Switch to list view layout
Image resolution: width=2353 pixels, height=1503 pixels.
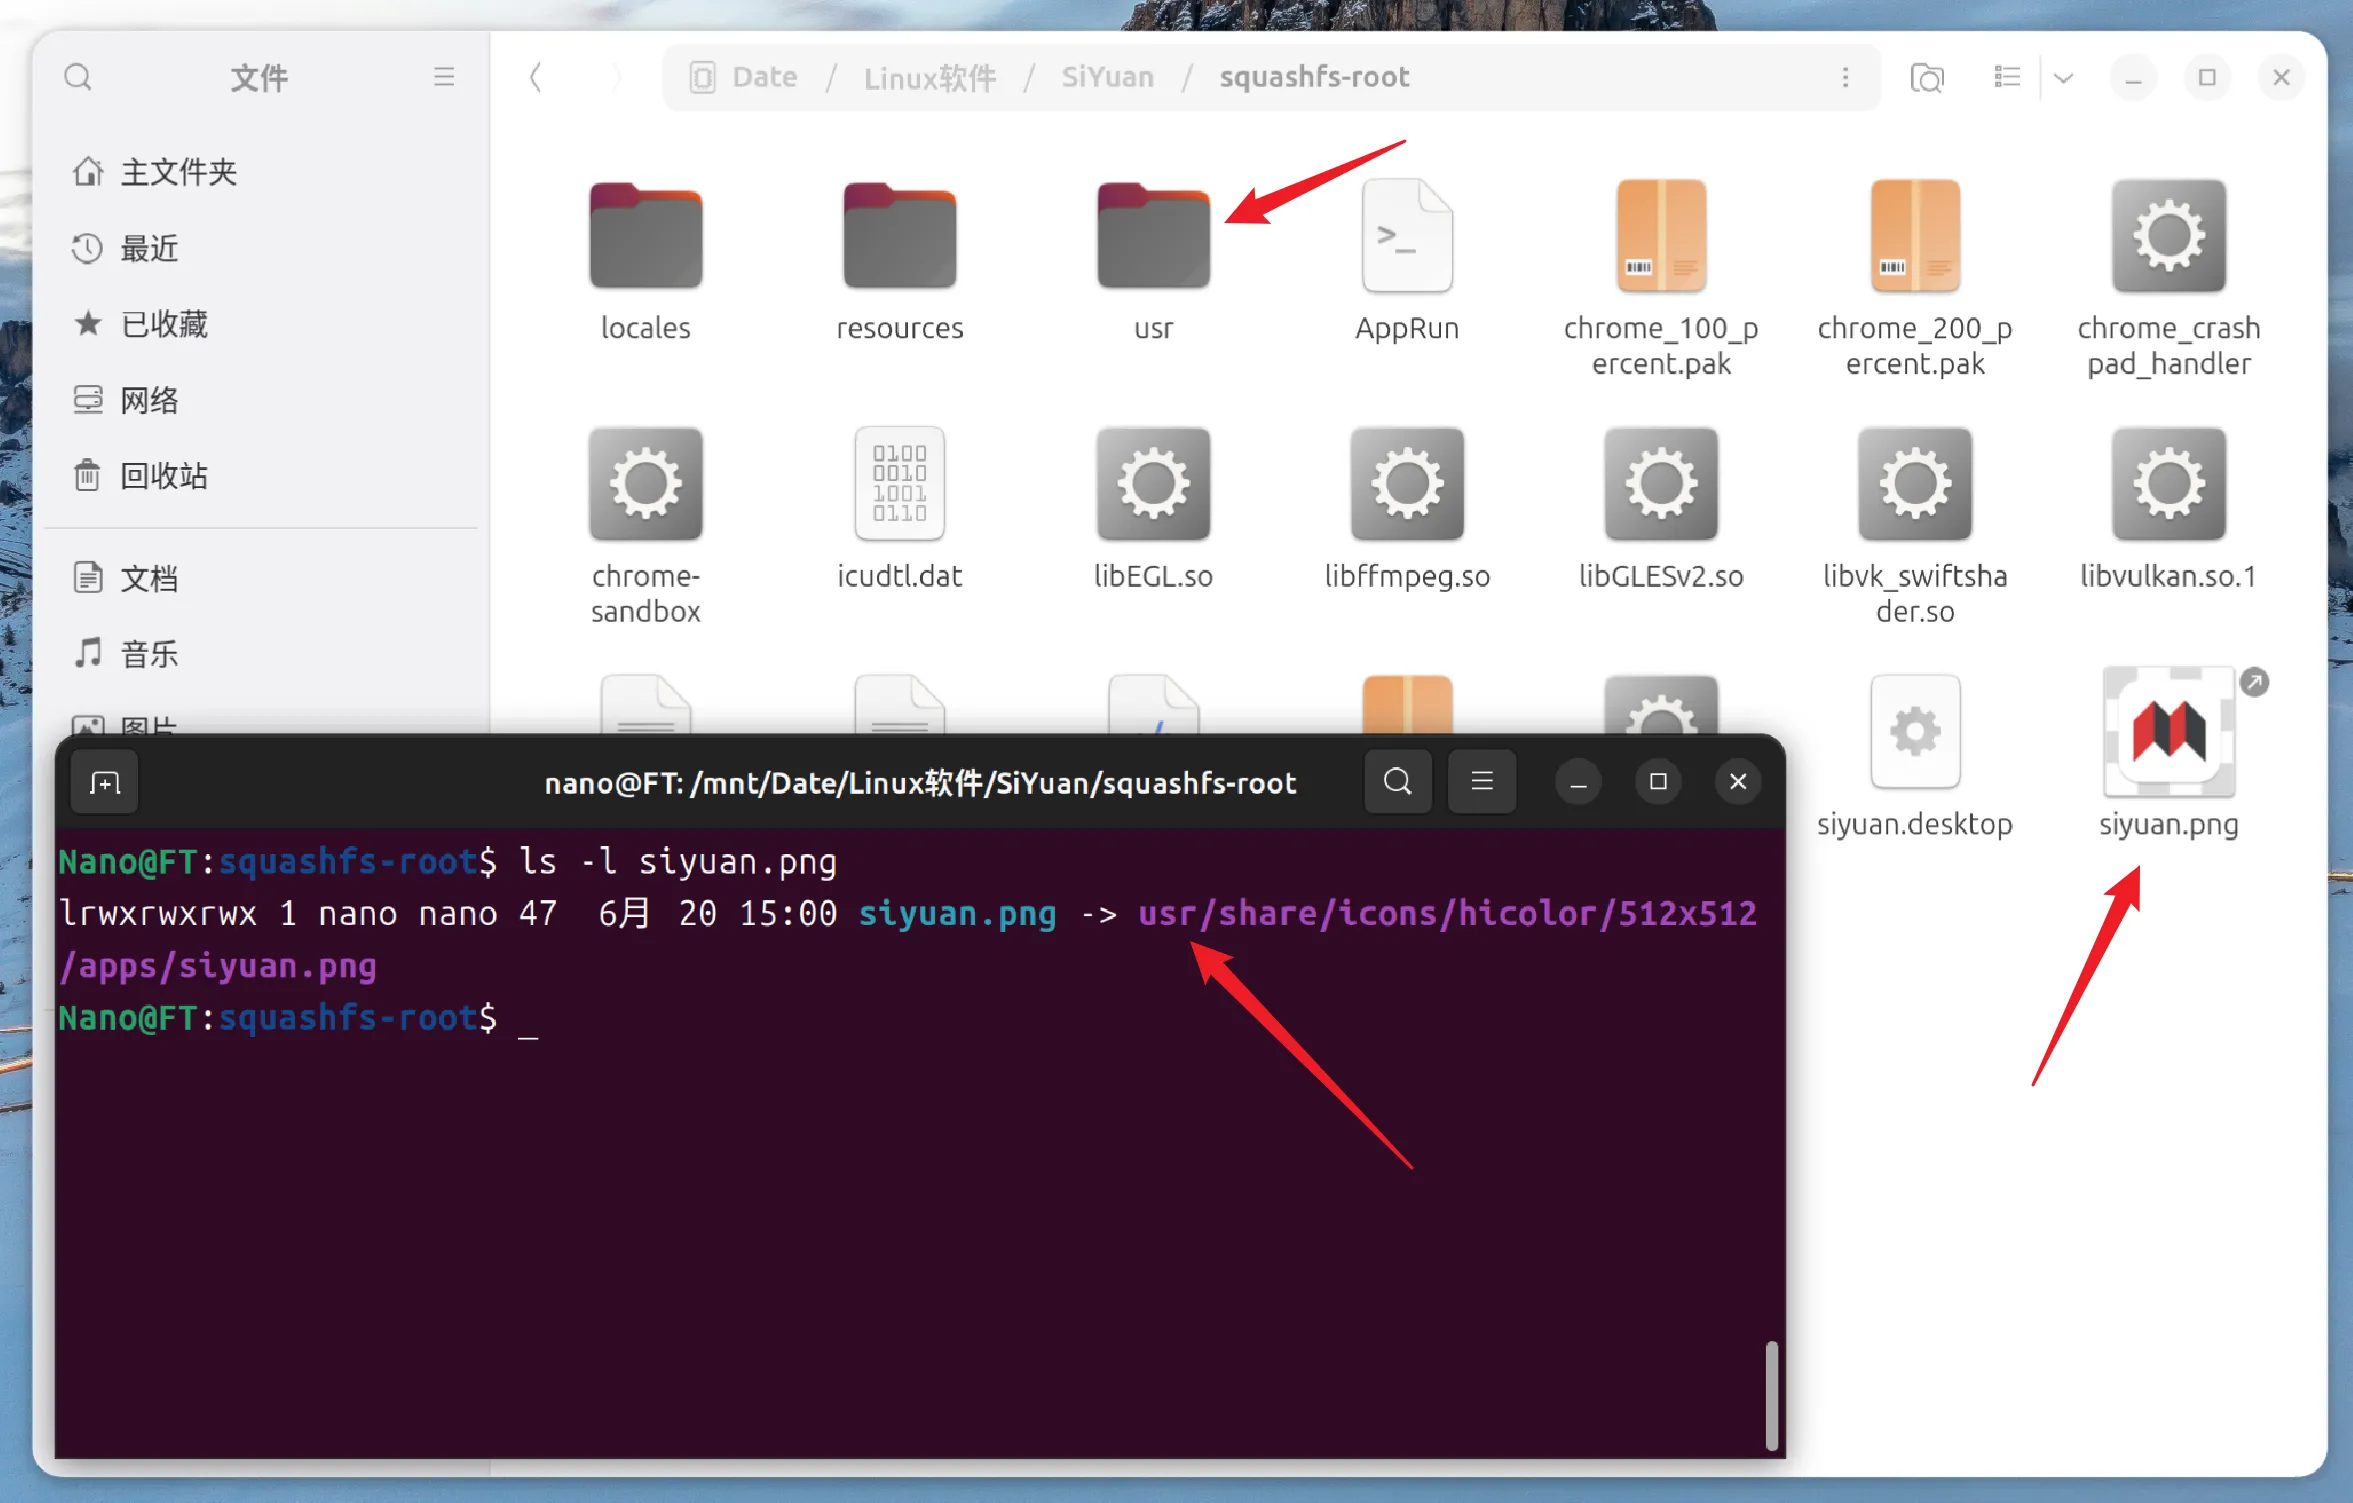pyautogui.click(x=2007, y=77)
